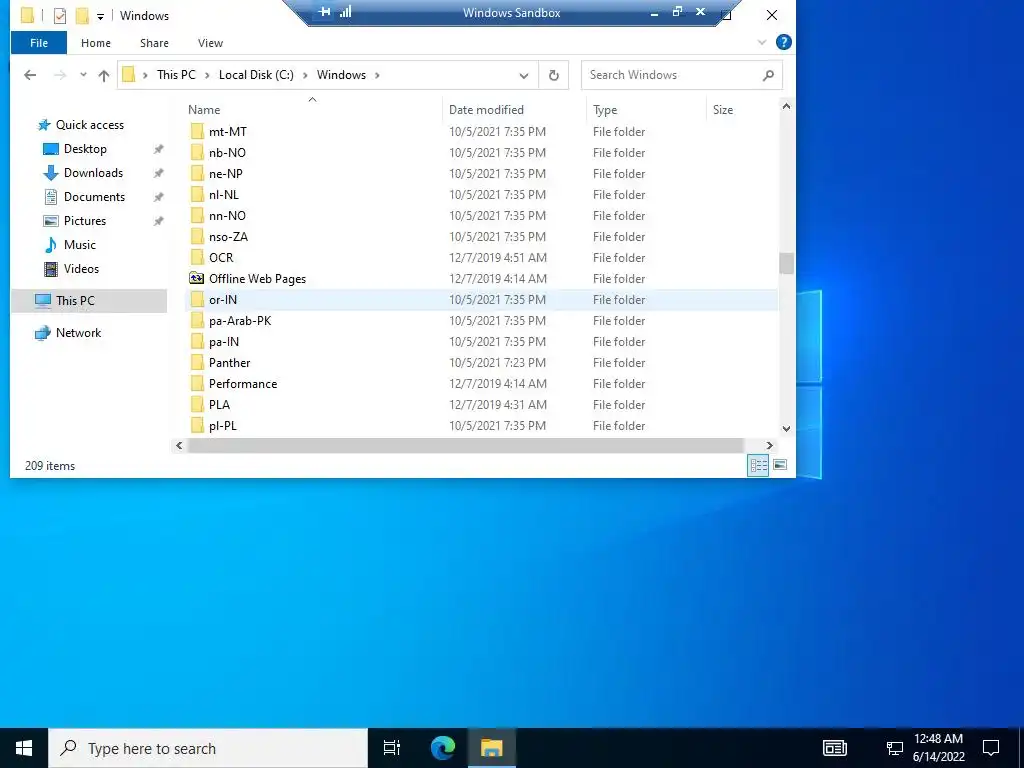Image resolution: width=1024 pixels, height=768 pixels.
Task: Sort by the Type column header
Action: [605, 110]
